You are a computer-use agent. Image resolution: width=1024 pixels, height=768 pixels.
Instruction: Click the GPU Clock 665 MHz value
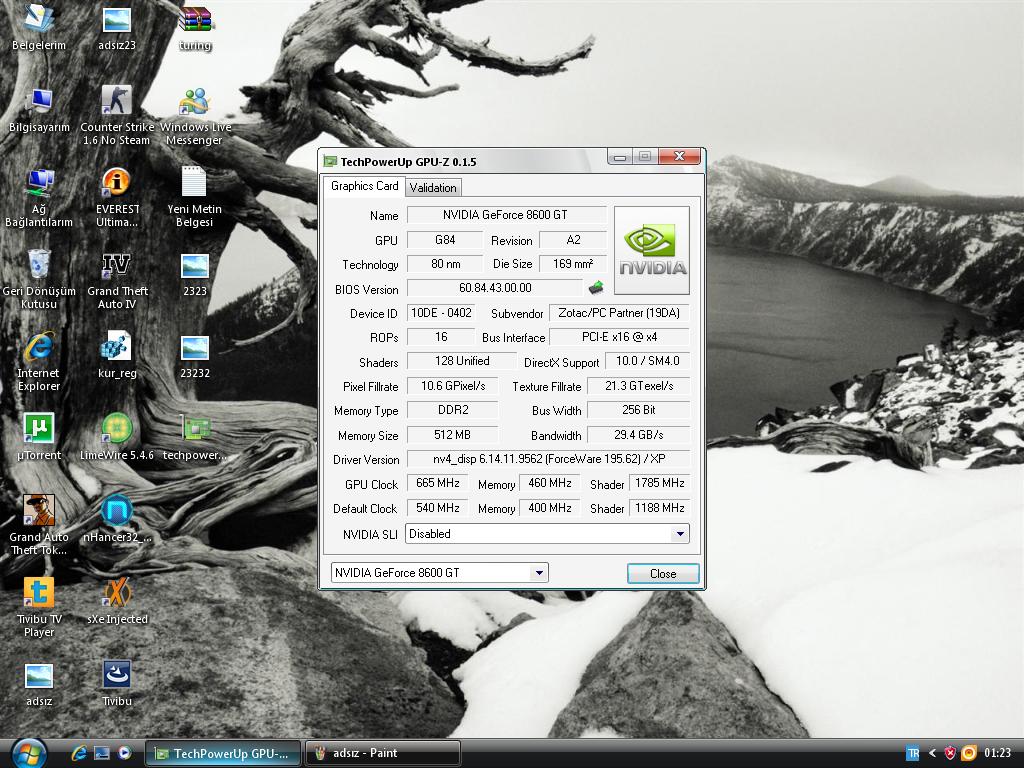438,483
